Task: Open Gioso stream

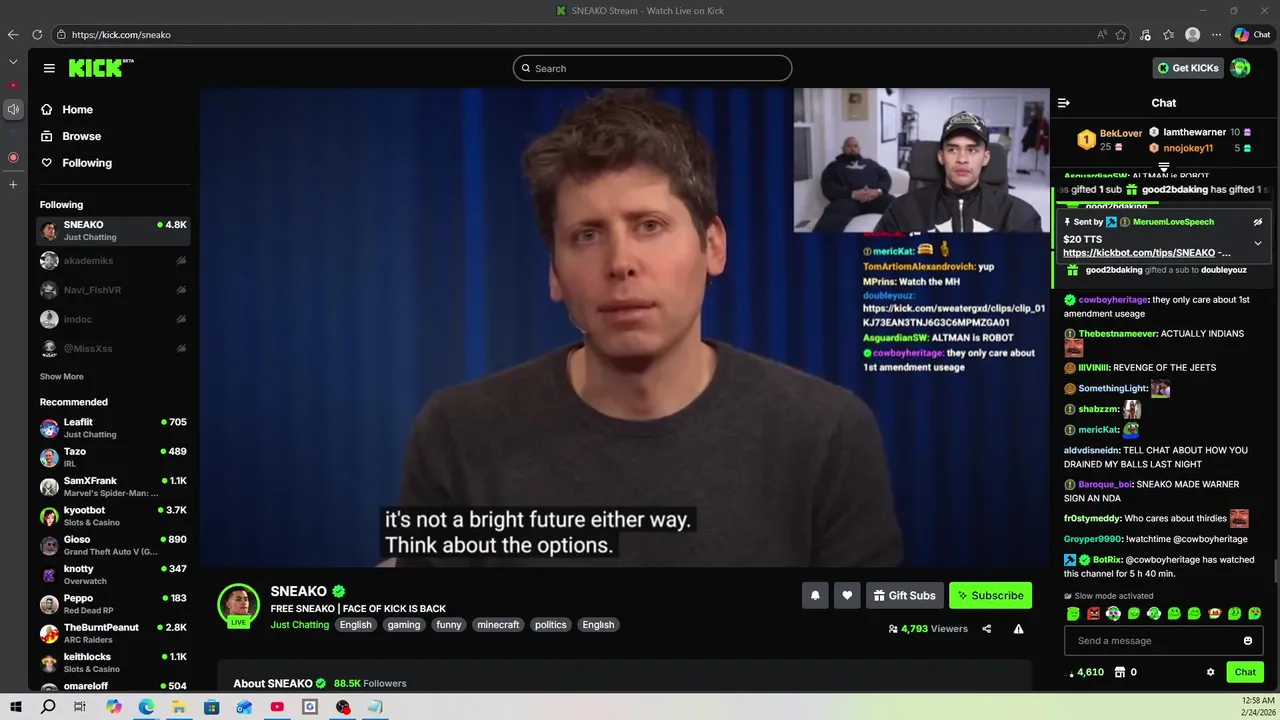Action: tap(113, 545)
